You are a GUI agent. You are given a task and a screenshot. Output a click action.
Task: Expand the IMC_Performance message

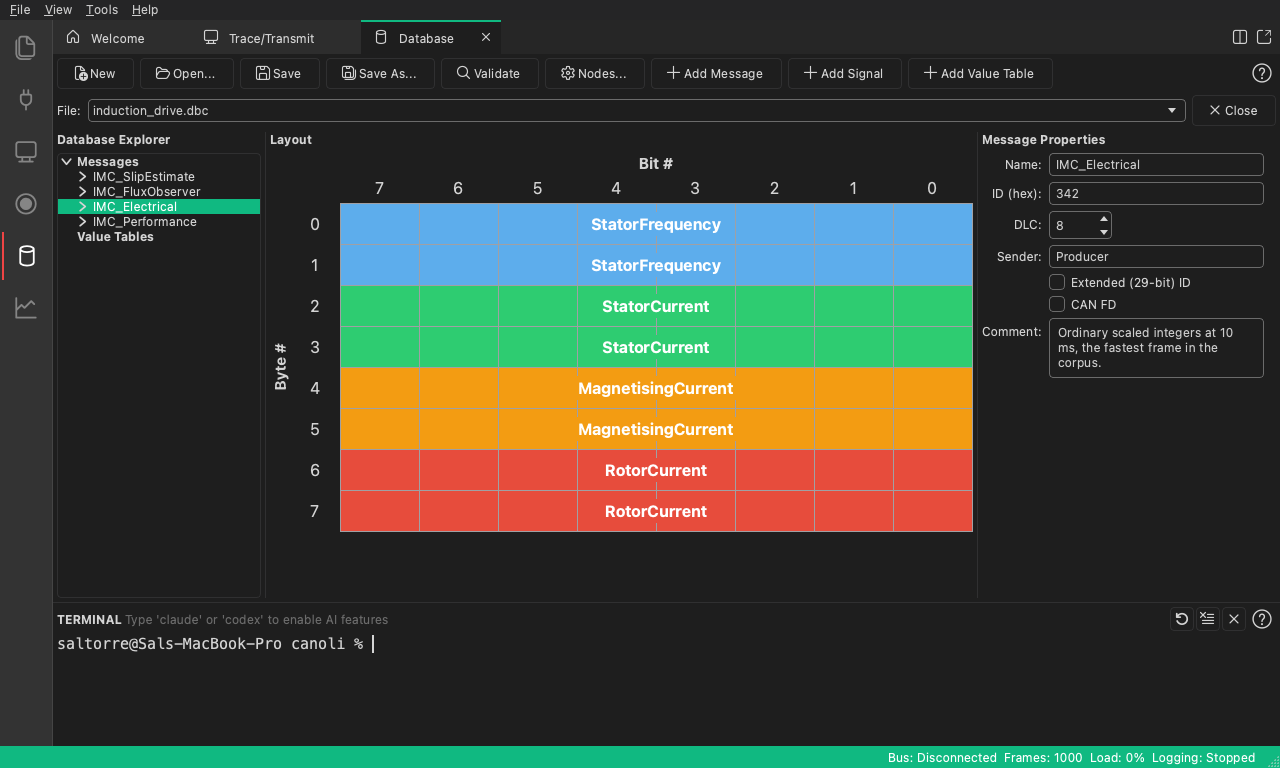83,221
